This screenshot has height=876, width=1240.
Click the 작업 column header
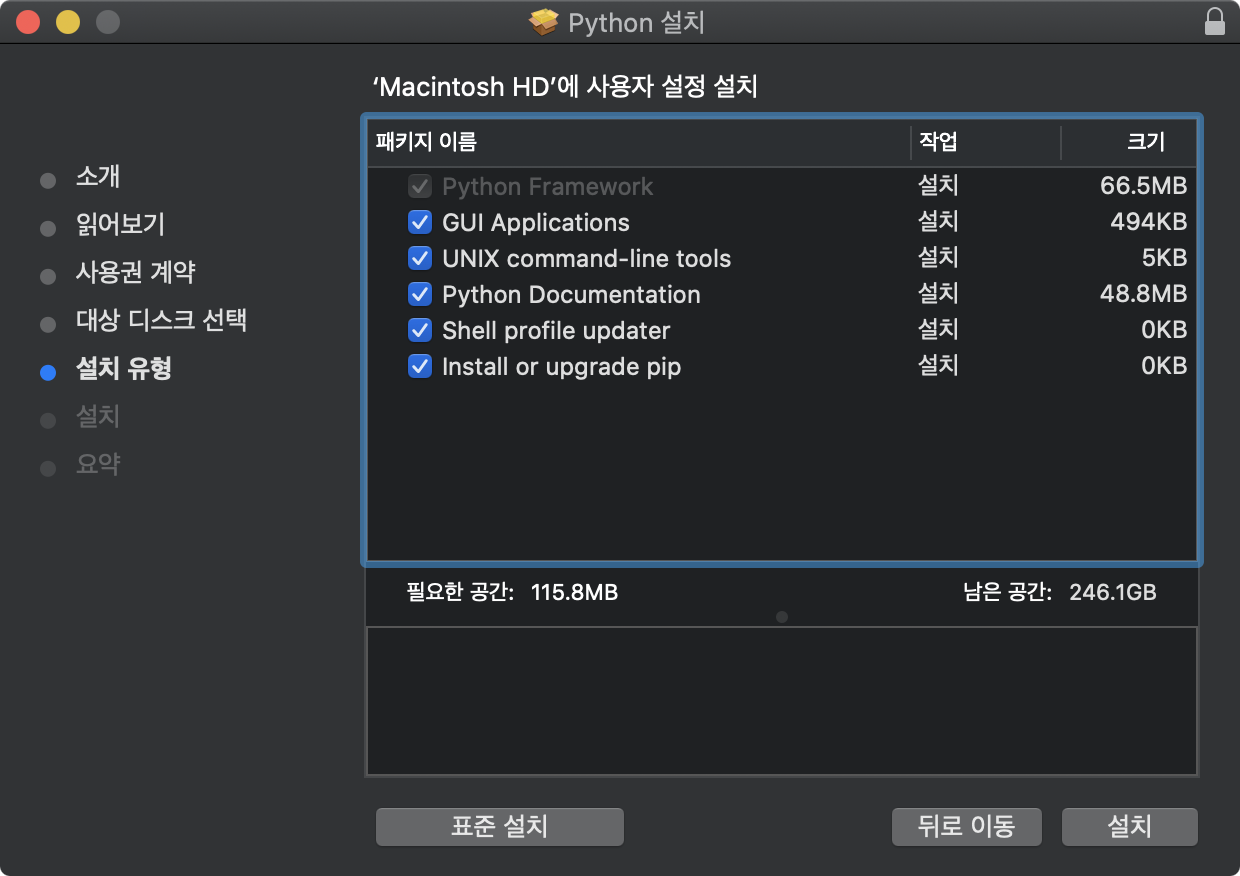[x=985, y=142]
